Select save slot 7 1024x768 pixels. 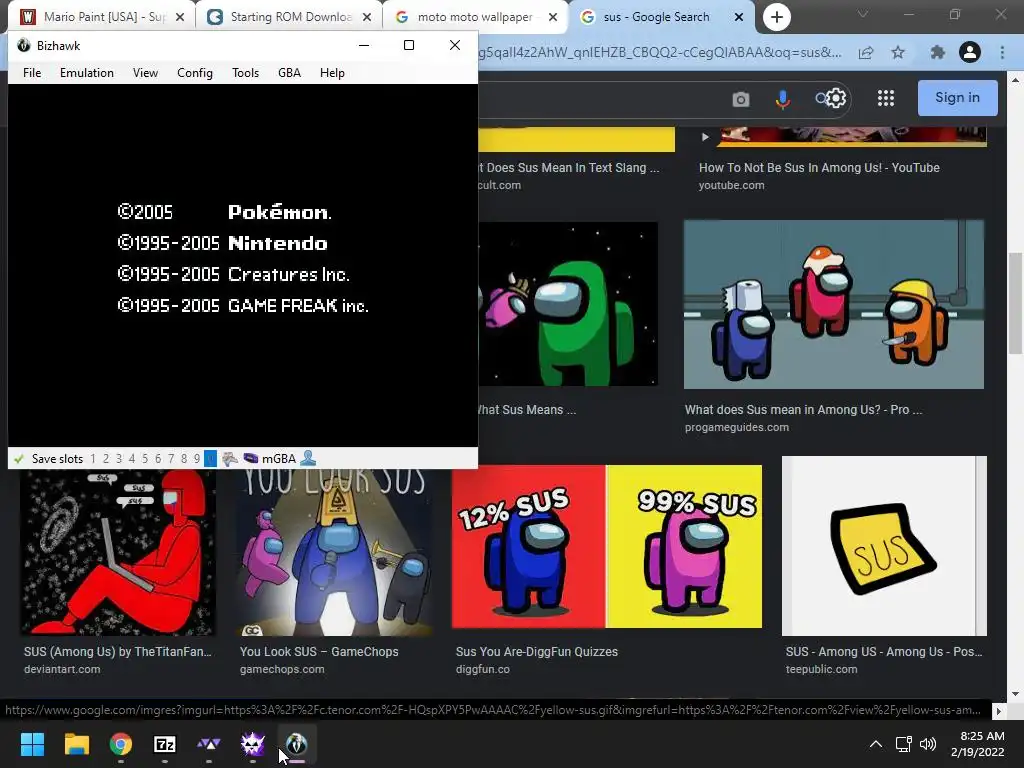171,458
